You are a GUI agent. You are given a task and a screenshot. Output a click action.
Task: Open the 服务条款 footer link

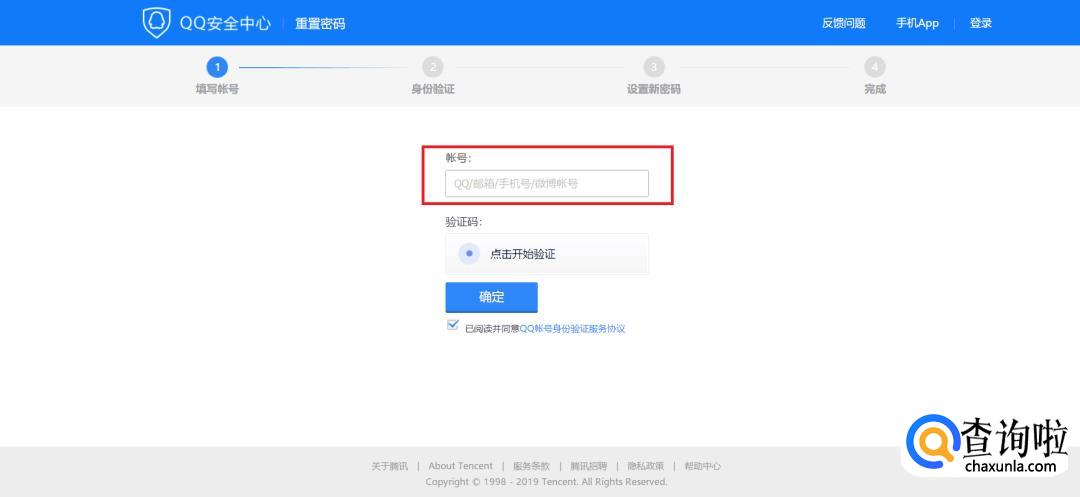click(532, 466)
